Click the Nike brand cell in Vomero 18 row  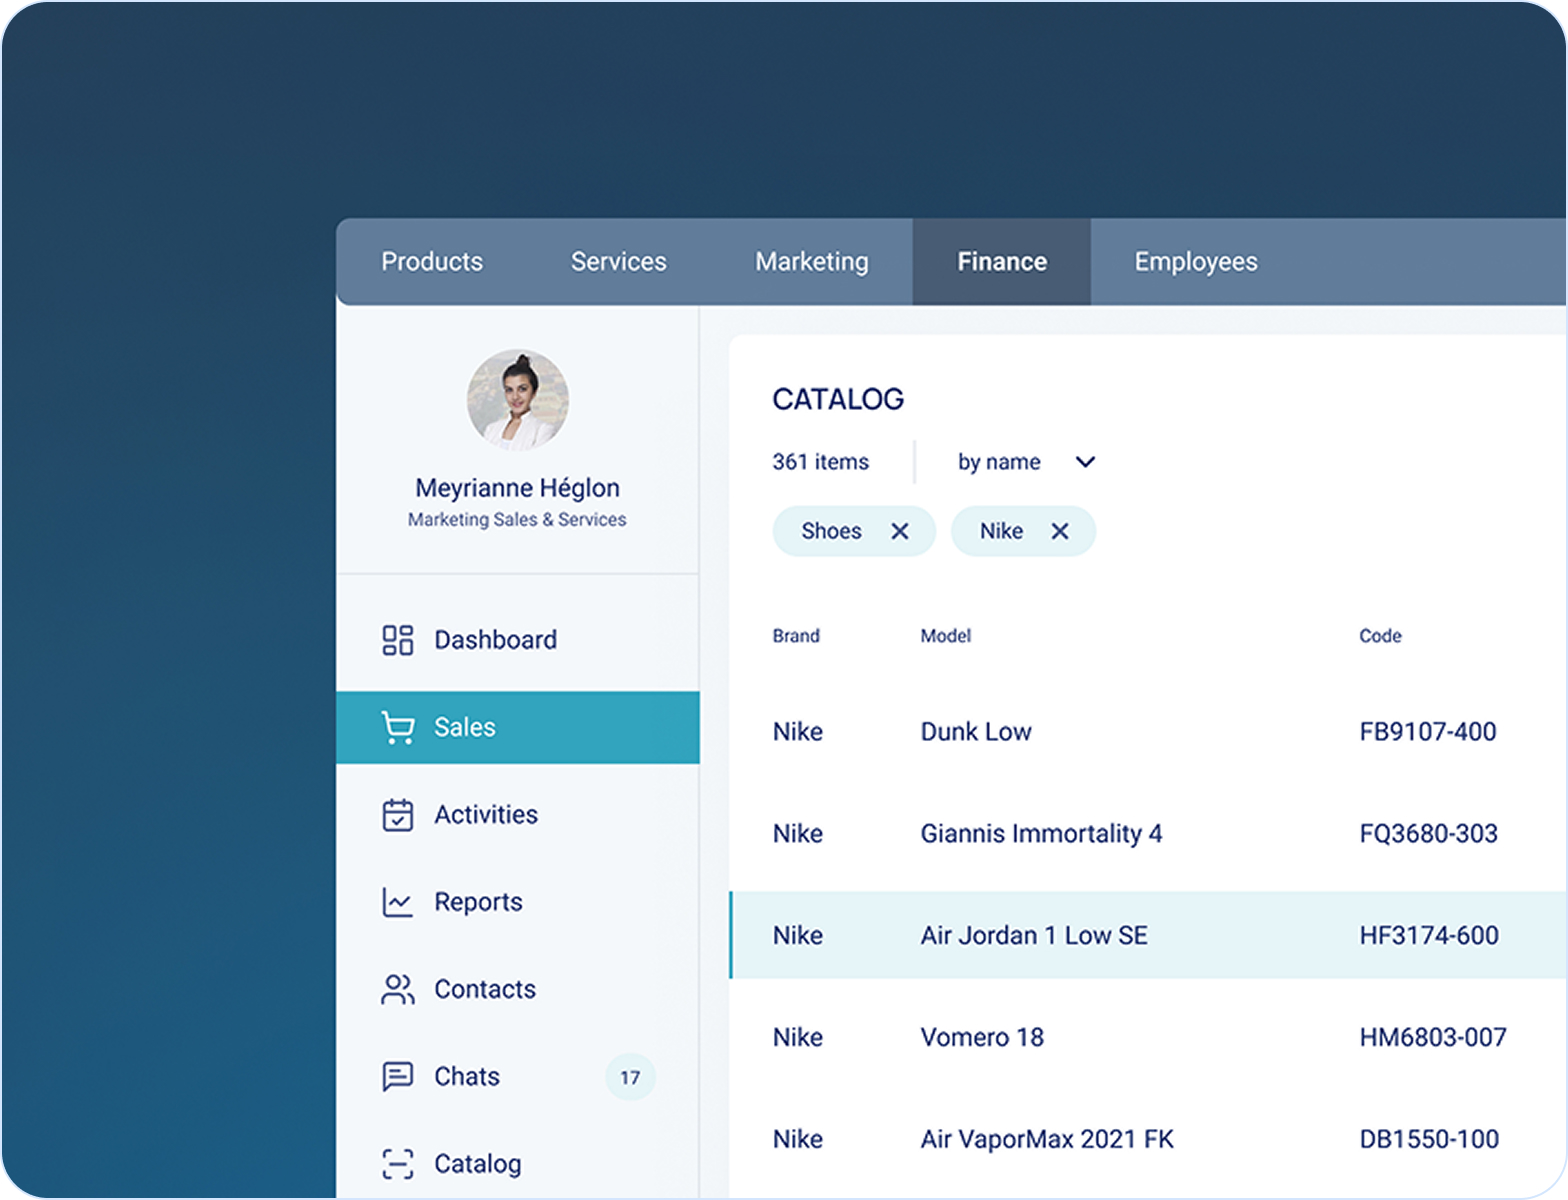[798, 1037]
